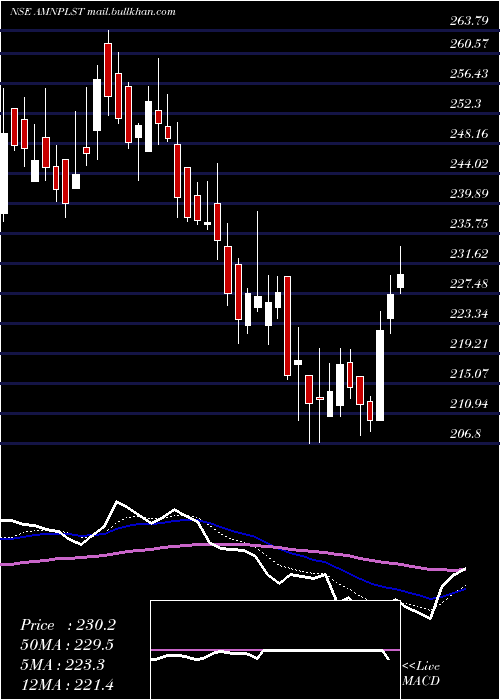Click inside the Live MACD inset box
This screenshot has height=700, width=500.
tap(275, 650)
